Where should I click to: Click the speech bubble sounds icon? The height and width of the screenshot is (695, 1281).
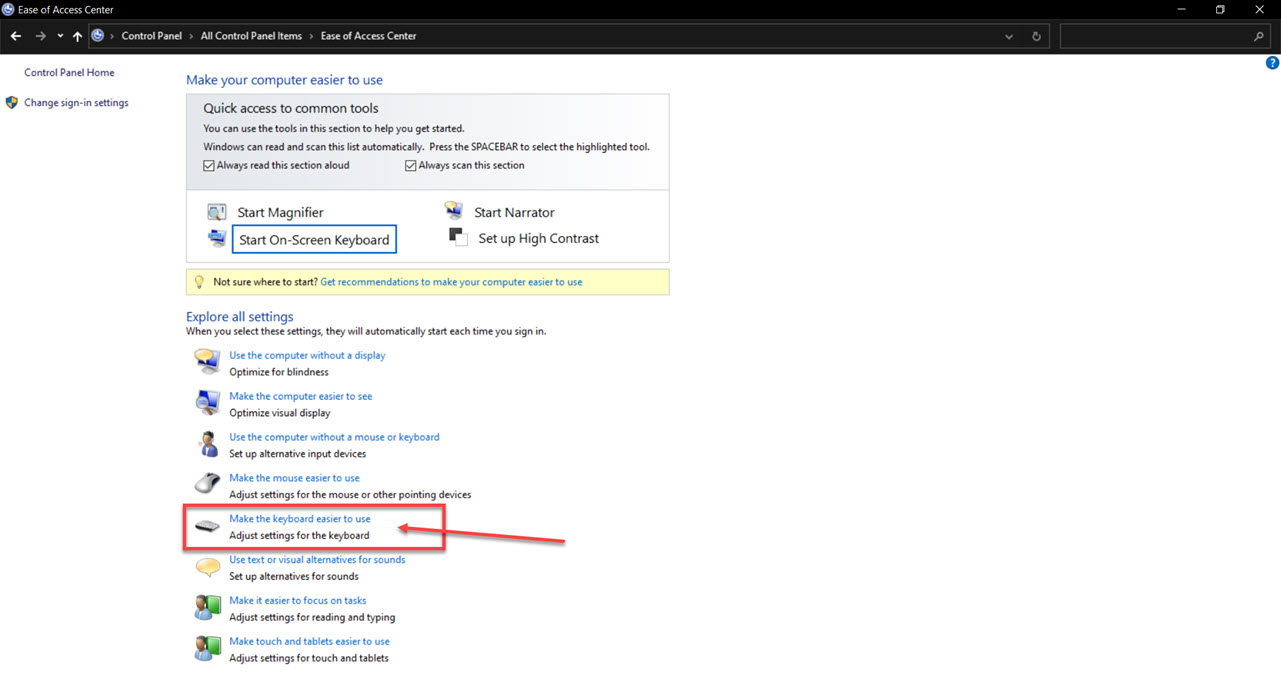[207, 567]
